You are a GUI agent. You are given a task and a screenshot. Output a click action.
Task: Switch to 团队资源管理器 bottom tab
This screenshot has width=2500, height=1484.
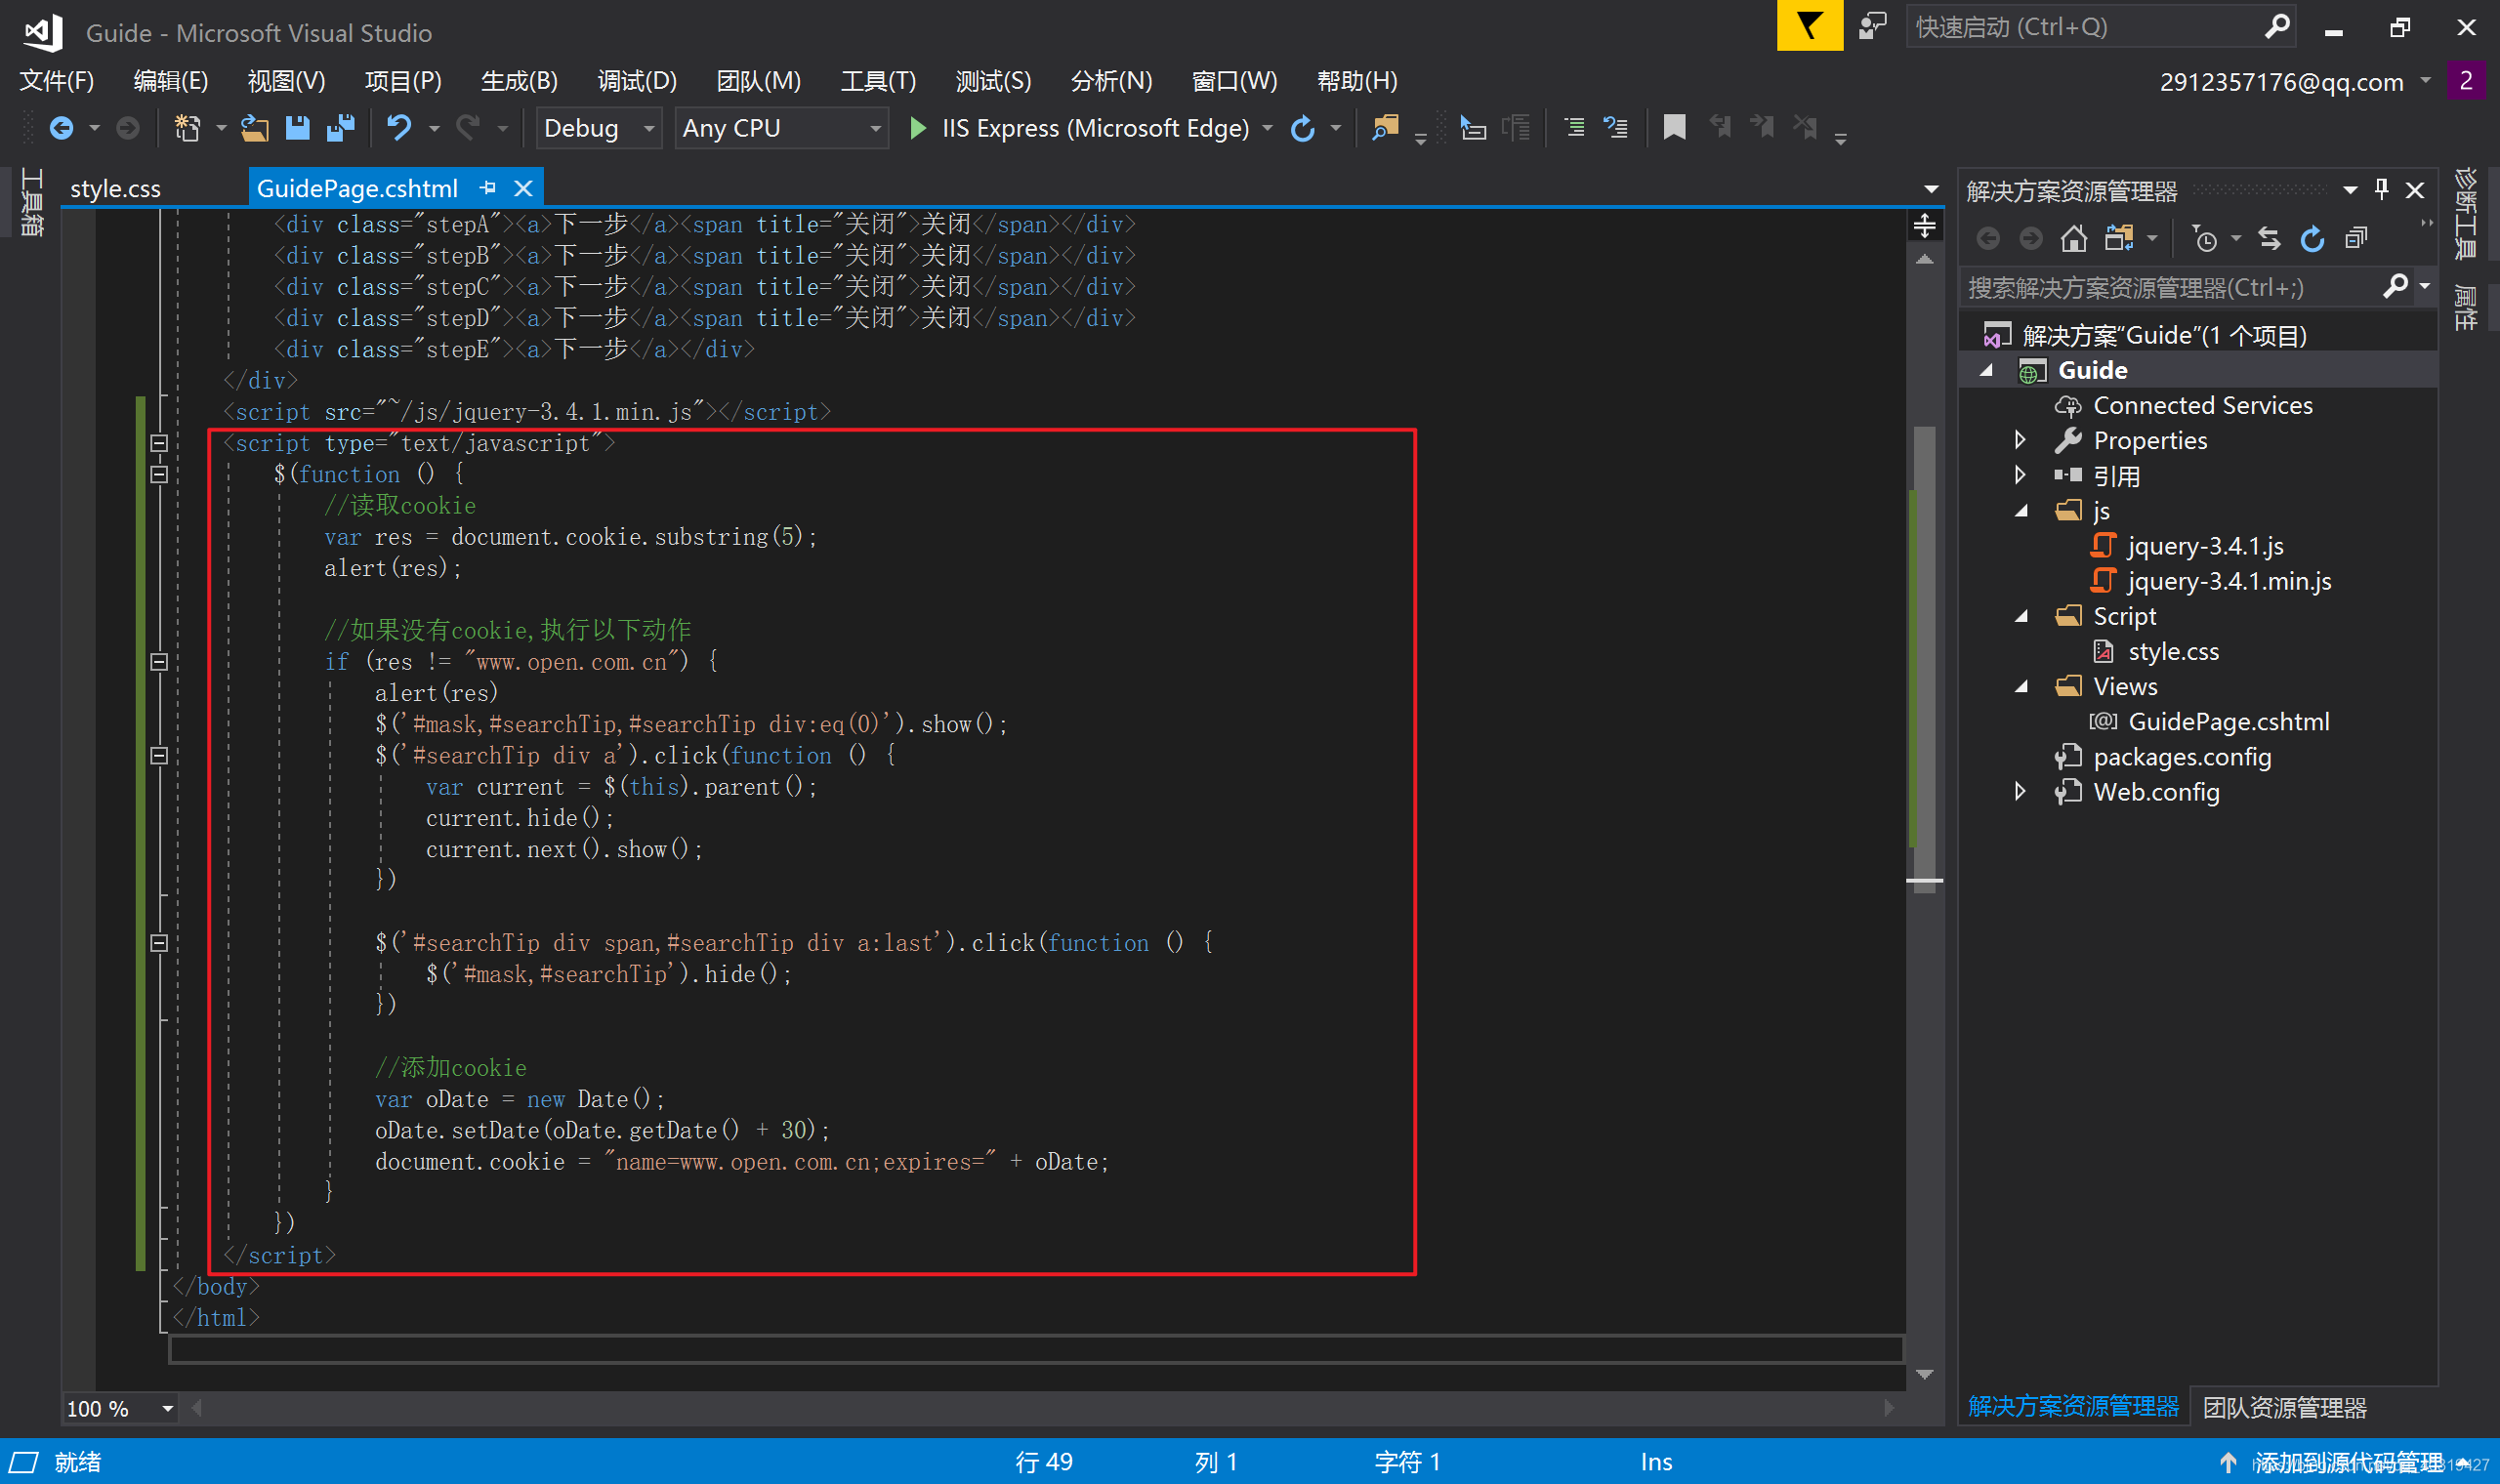(x=2284, y=1407)
